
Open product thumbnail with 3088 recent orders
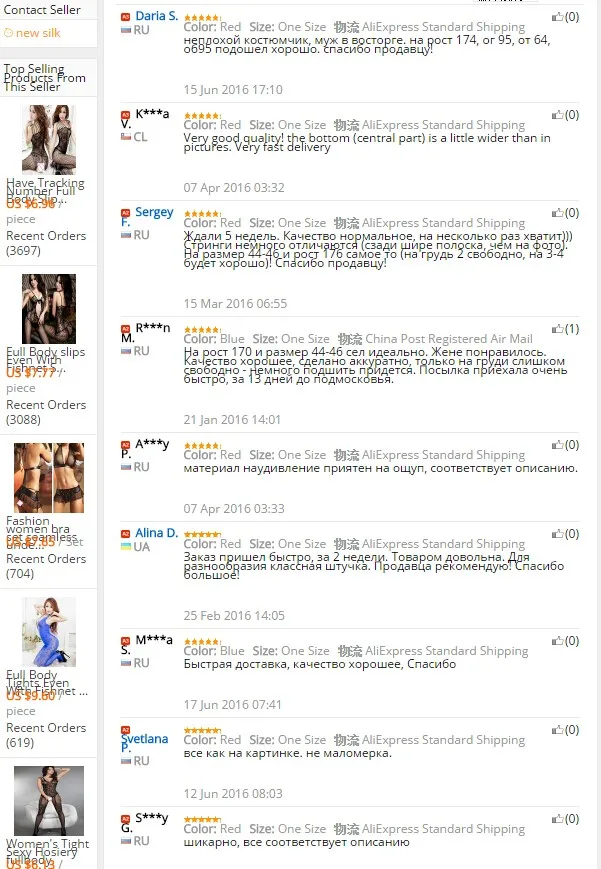click(x=49, y=309)
